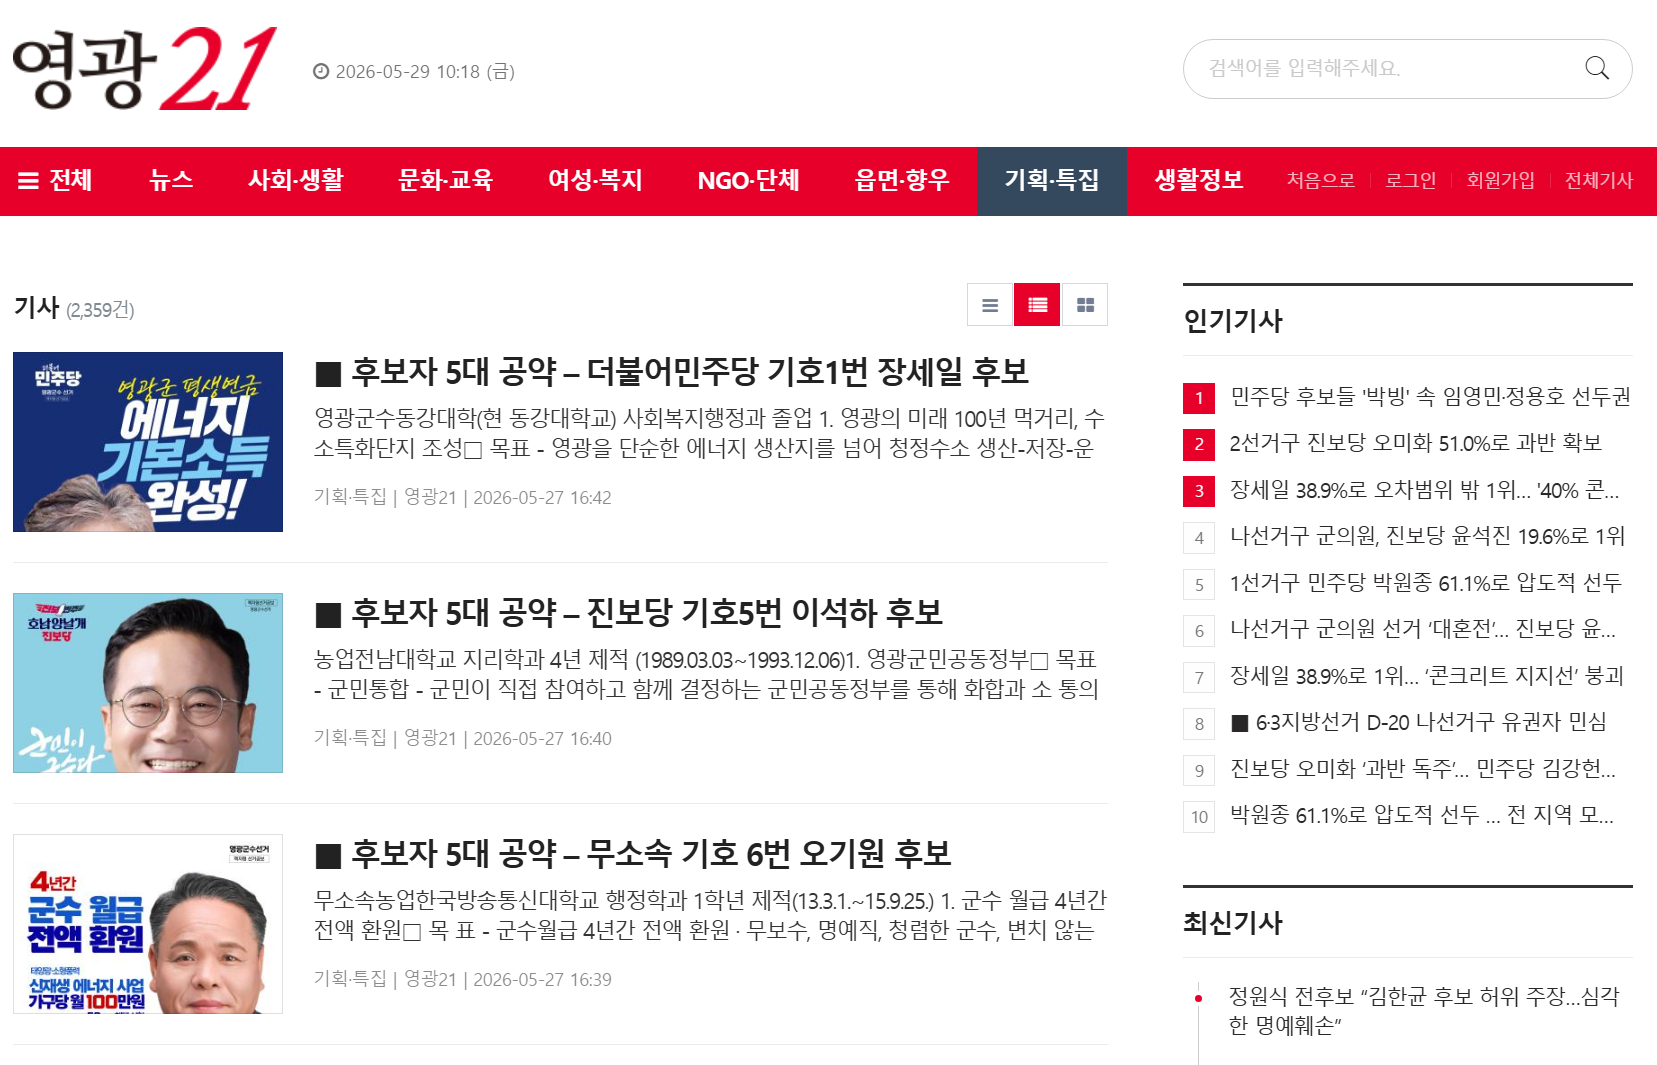
Task: Open the 회원가입 page
Action: (x=1500, y=181)
